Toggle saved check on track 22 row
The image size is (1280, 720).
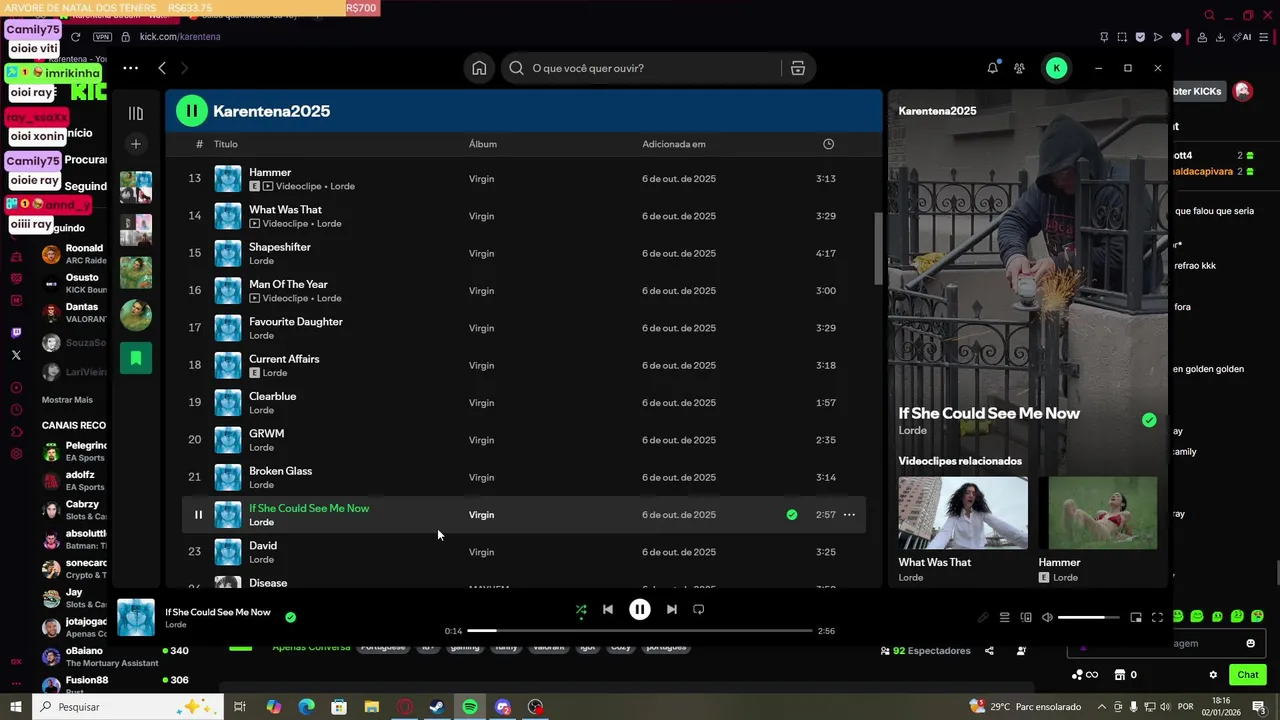point(792,515)
